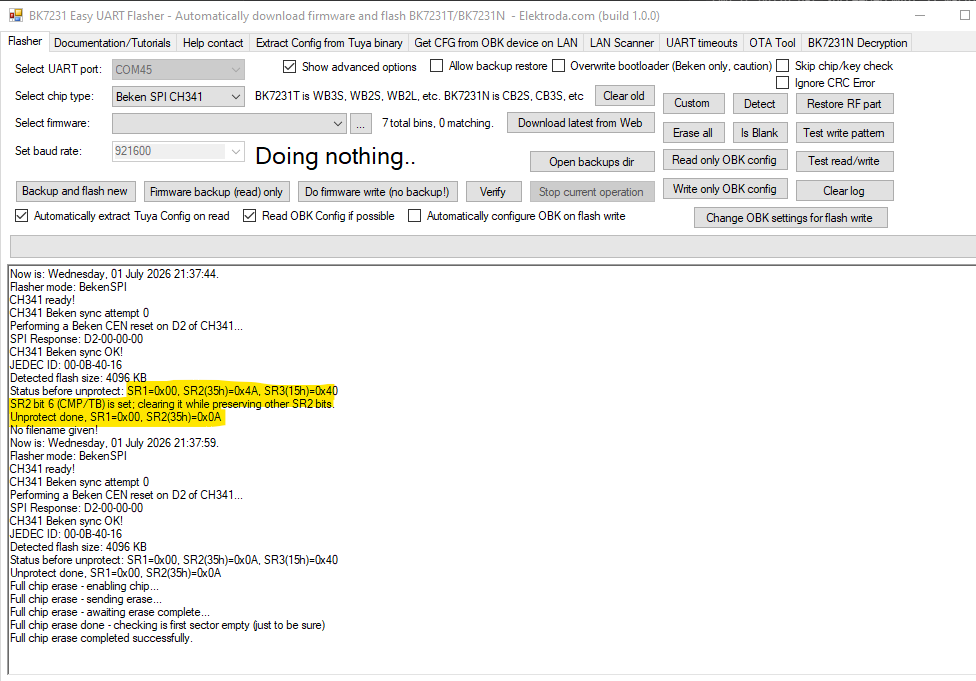Select the UART timeouts tab
This screenshot has width=976, height=681.
[x=702, y=43]
